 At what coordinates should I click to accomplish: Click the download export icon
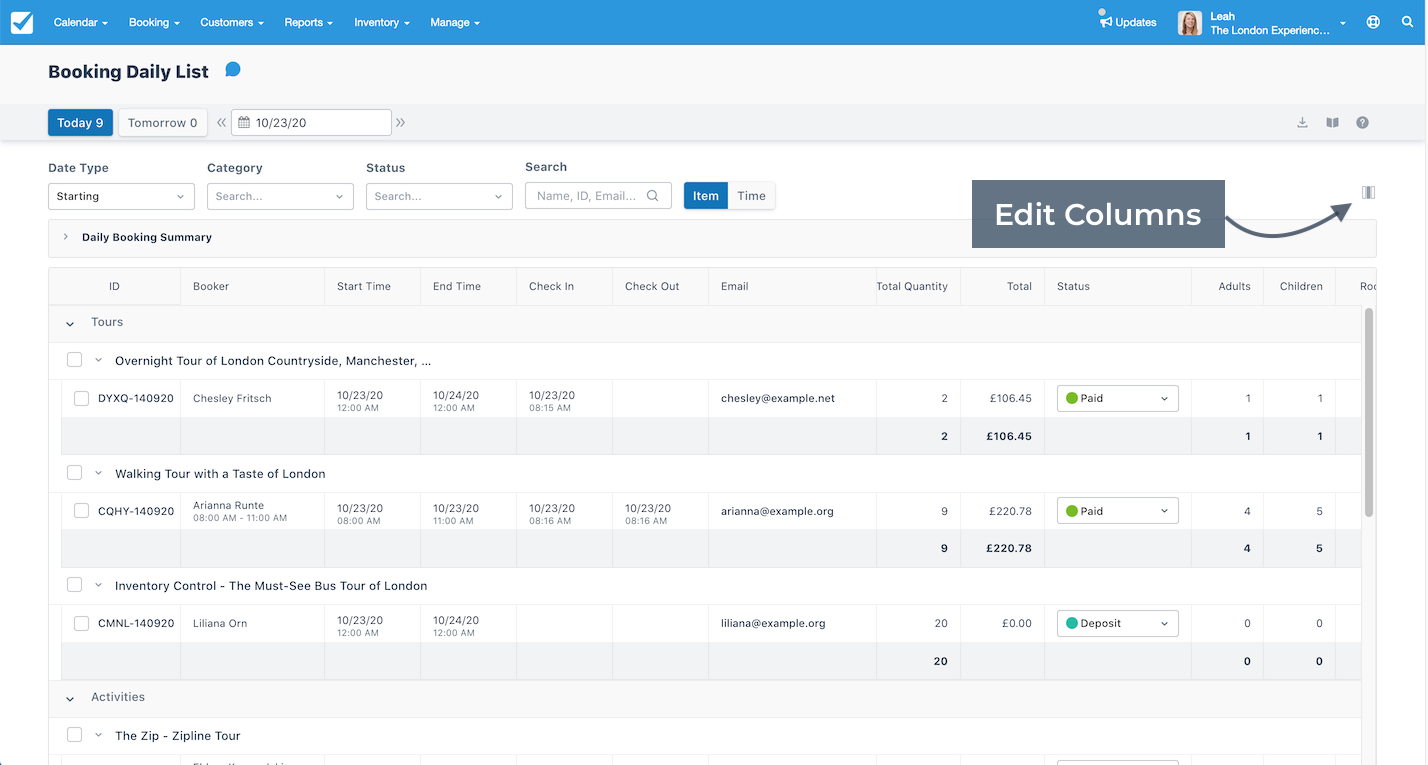click(1302, 123)
